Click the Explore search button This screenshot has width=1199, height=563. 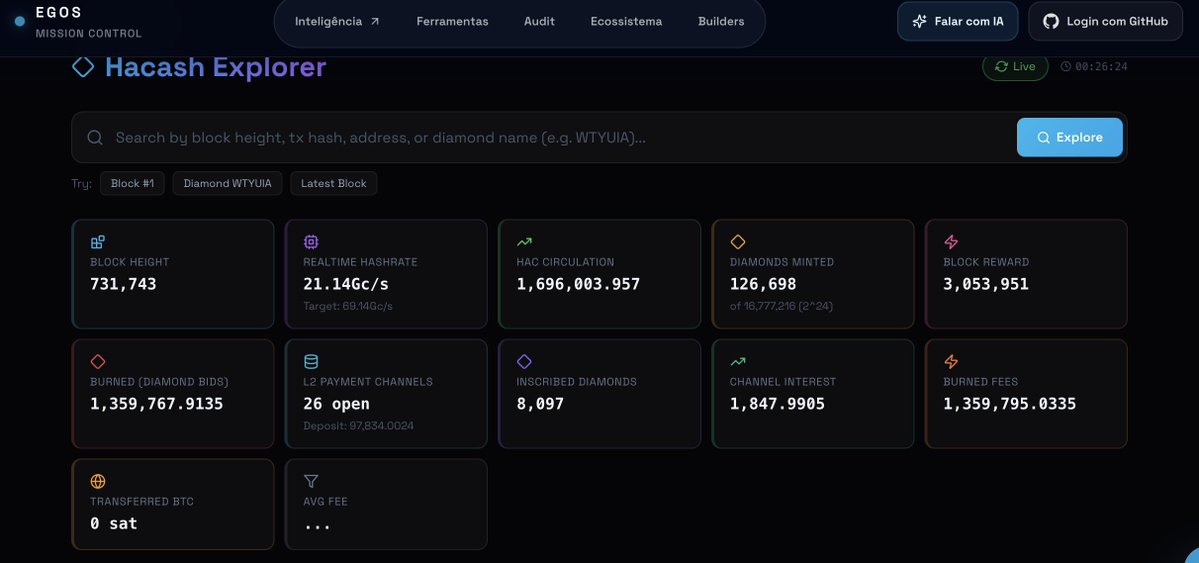(1070, 137)
